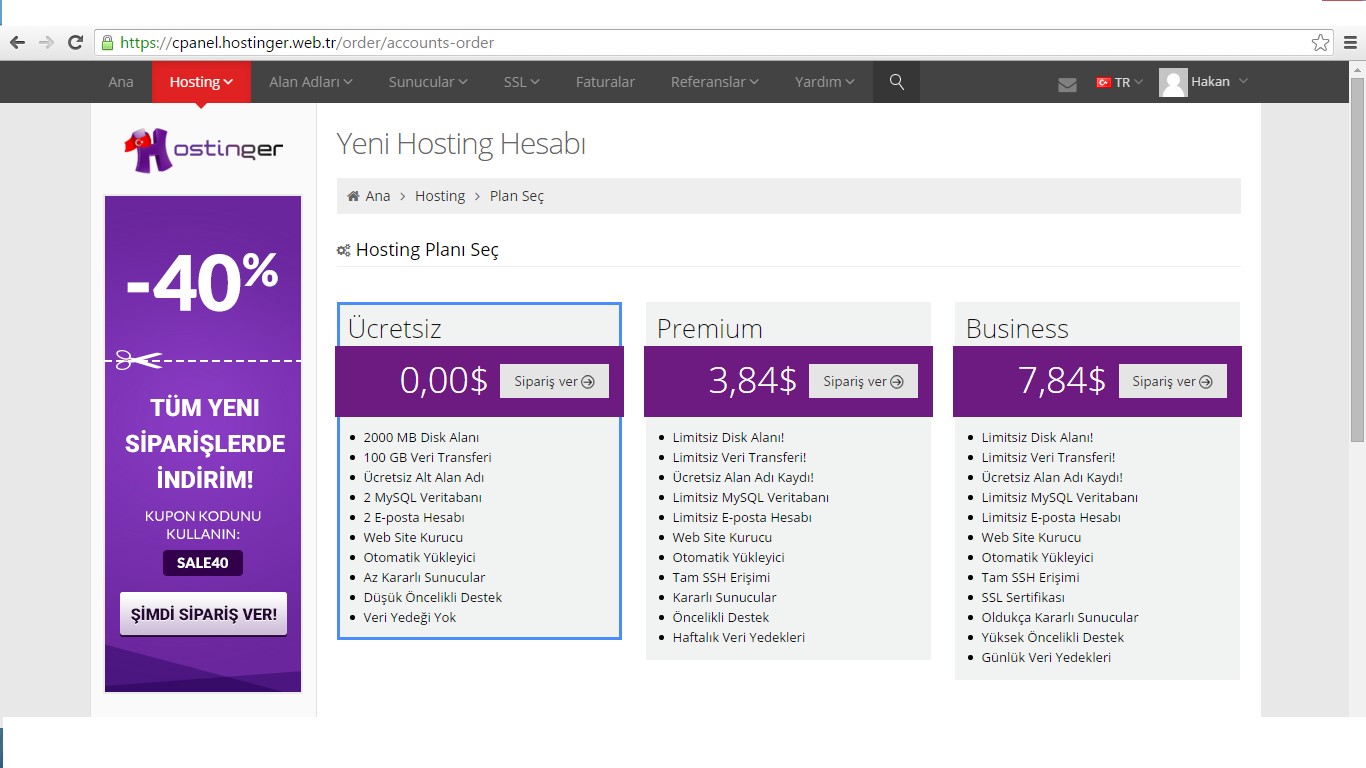
Task: Order the Business plan with Sipariş ver
Action: click(1172, 381)
